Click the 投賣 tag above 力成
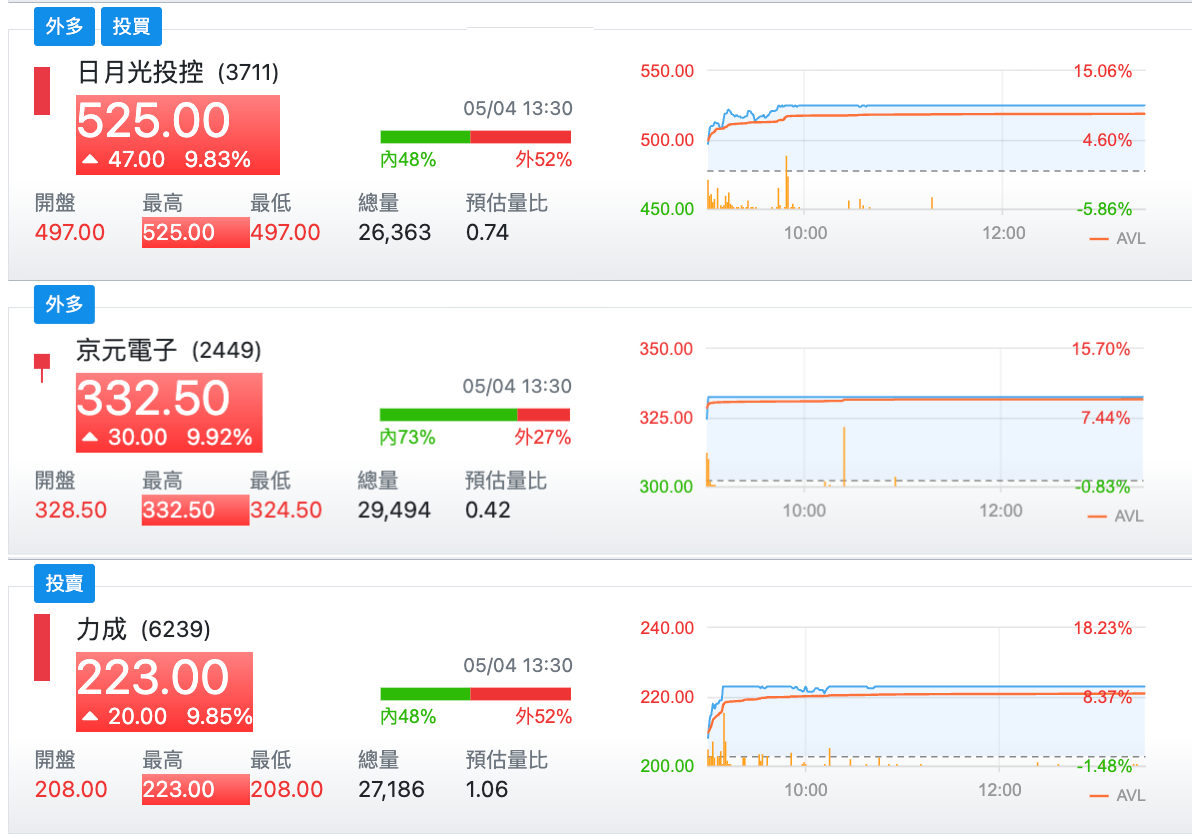The width and height of the screenshot is (1192, 837). click(64, 583)
